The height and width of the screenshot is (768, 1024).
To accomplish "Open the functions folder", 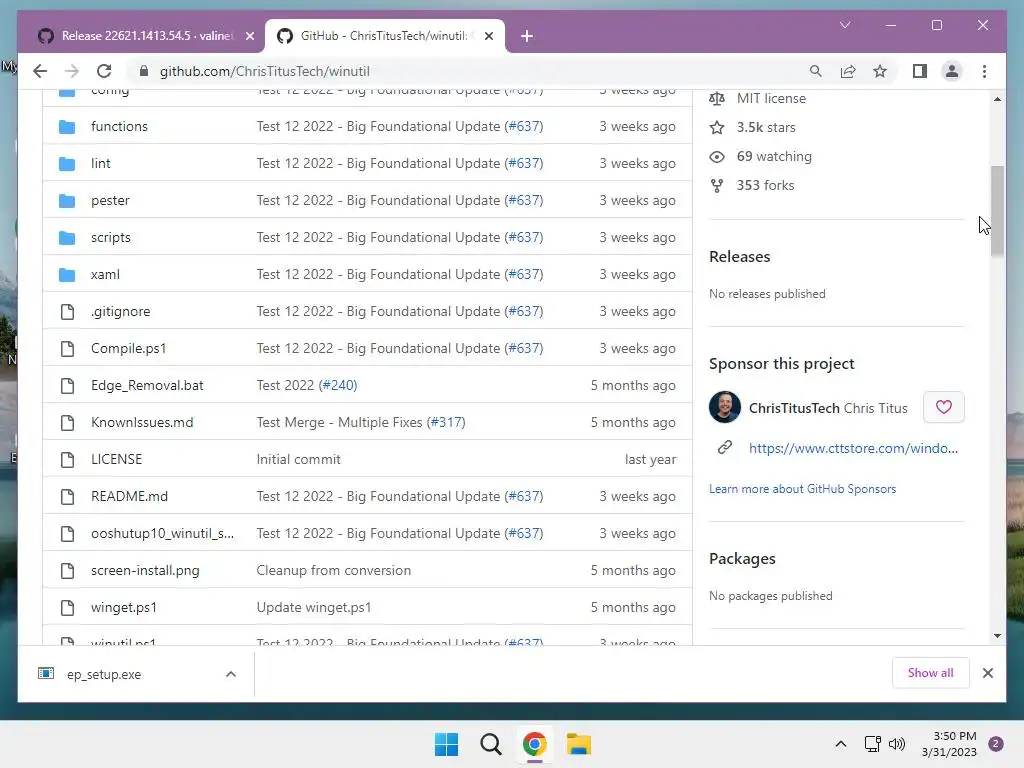I will [120, 126].
